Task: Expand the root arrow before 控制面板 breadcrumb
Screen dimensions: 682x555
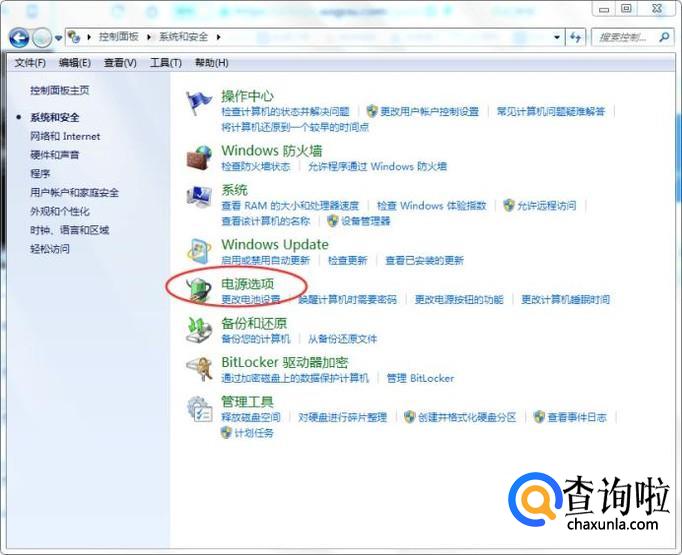Action: tap(89, 37)
